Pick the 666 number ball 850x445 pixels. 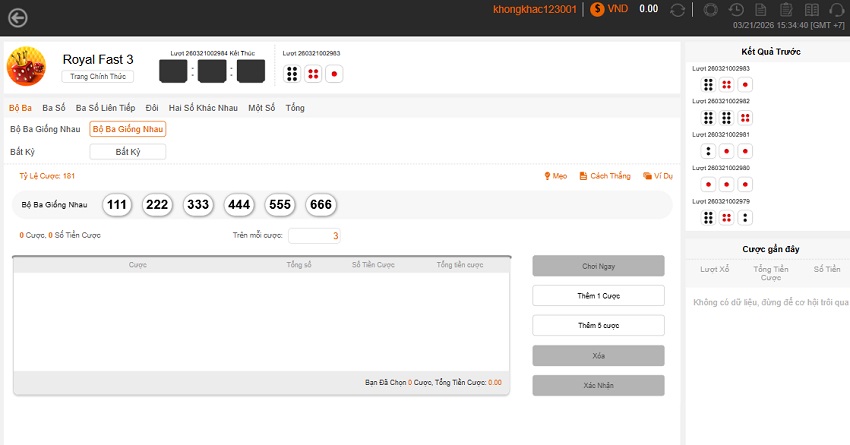321,205
